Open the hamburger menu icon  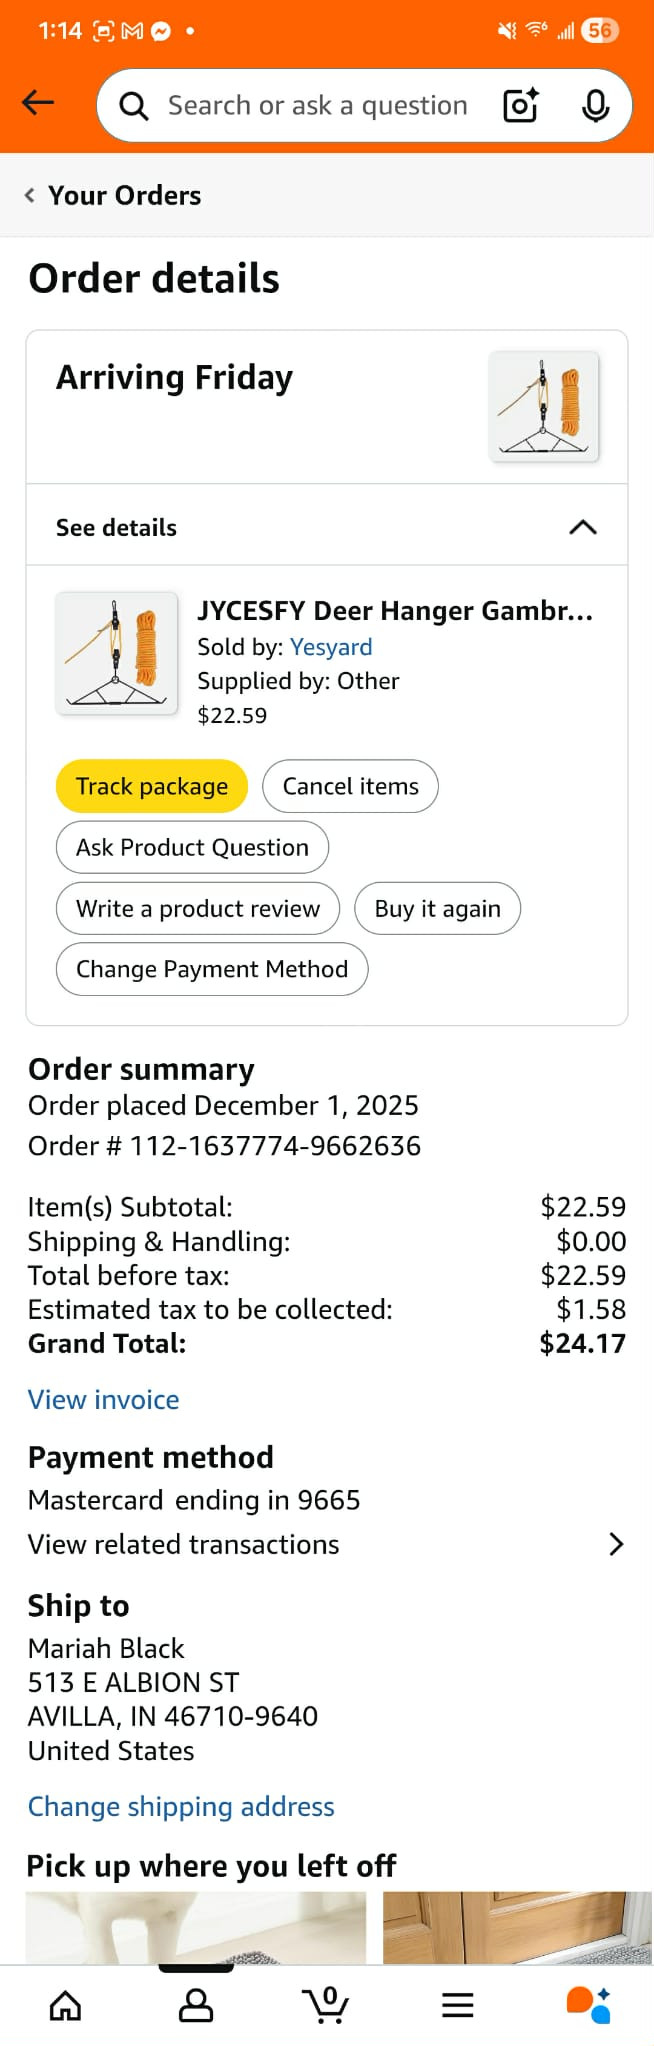coord(457,2004)
